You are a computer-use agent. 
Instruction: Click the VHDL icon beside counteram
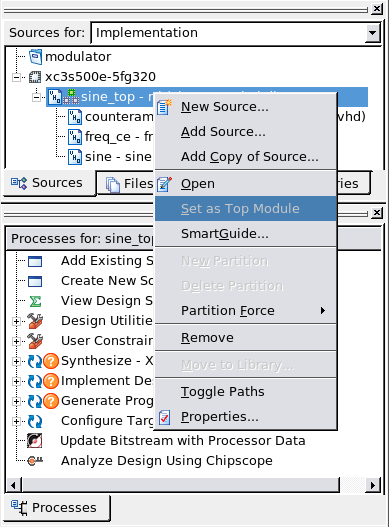[x=75, y=117]
